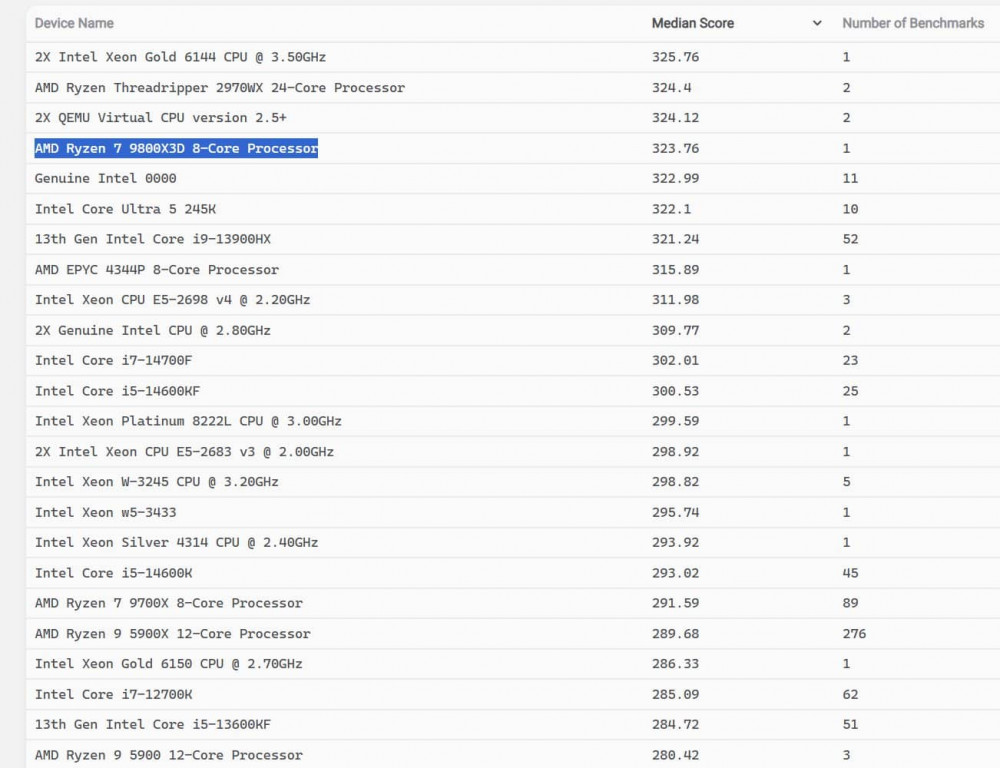Click AMD Ryzen 9 5900X 12-Core Processor

173,633
